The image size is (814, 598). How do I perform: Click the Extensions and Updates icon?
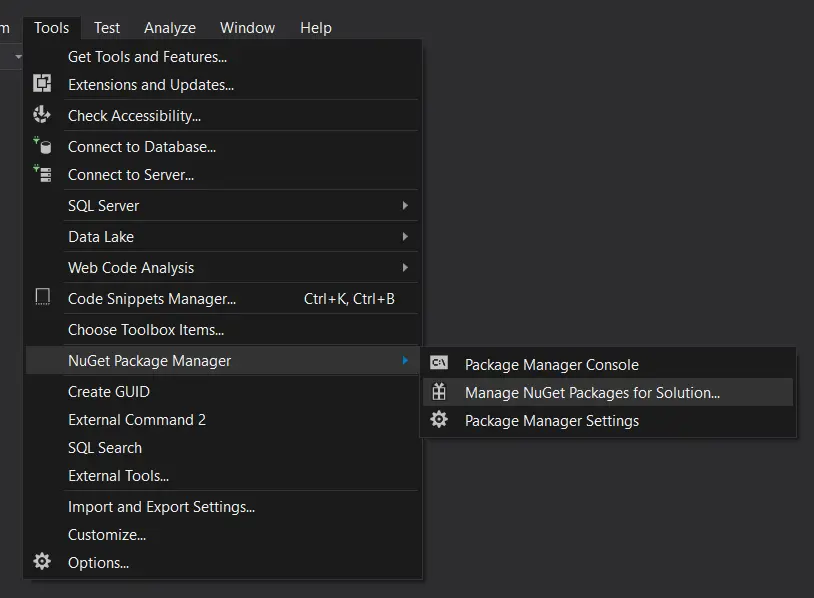[x=42, y=84]
